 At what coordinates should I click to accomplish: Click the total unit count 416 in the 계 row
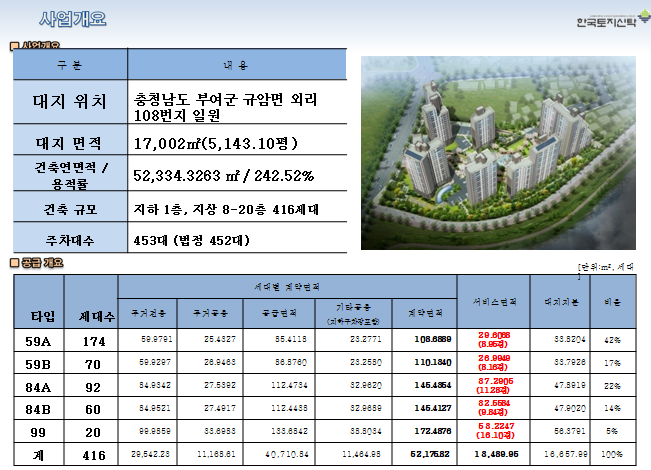coord(94,455)
